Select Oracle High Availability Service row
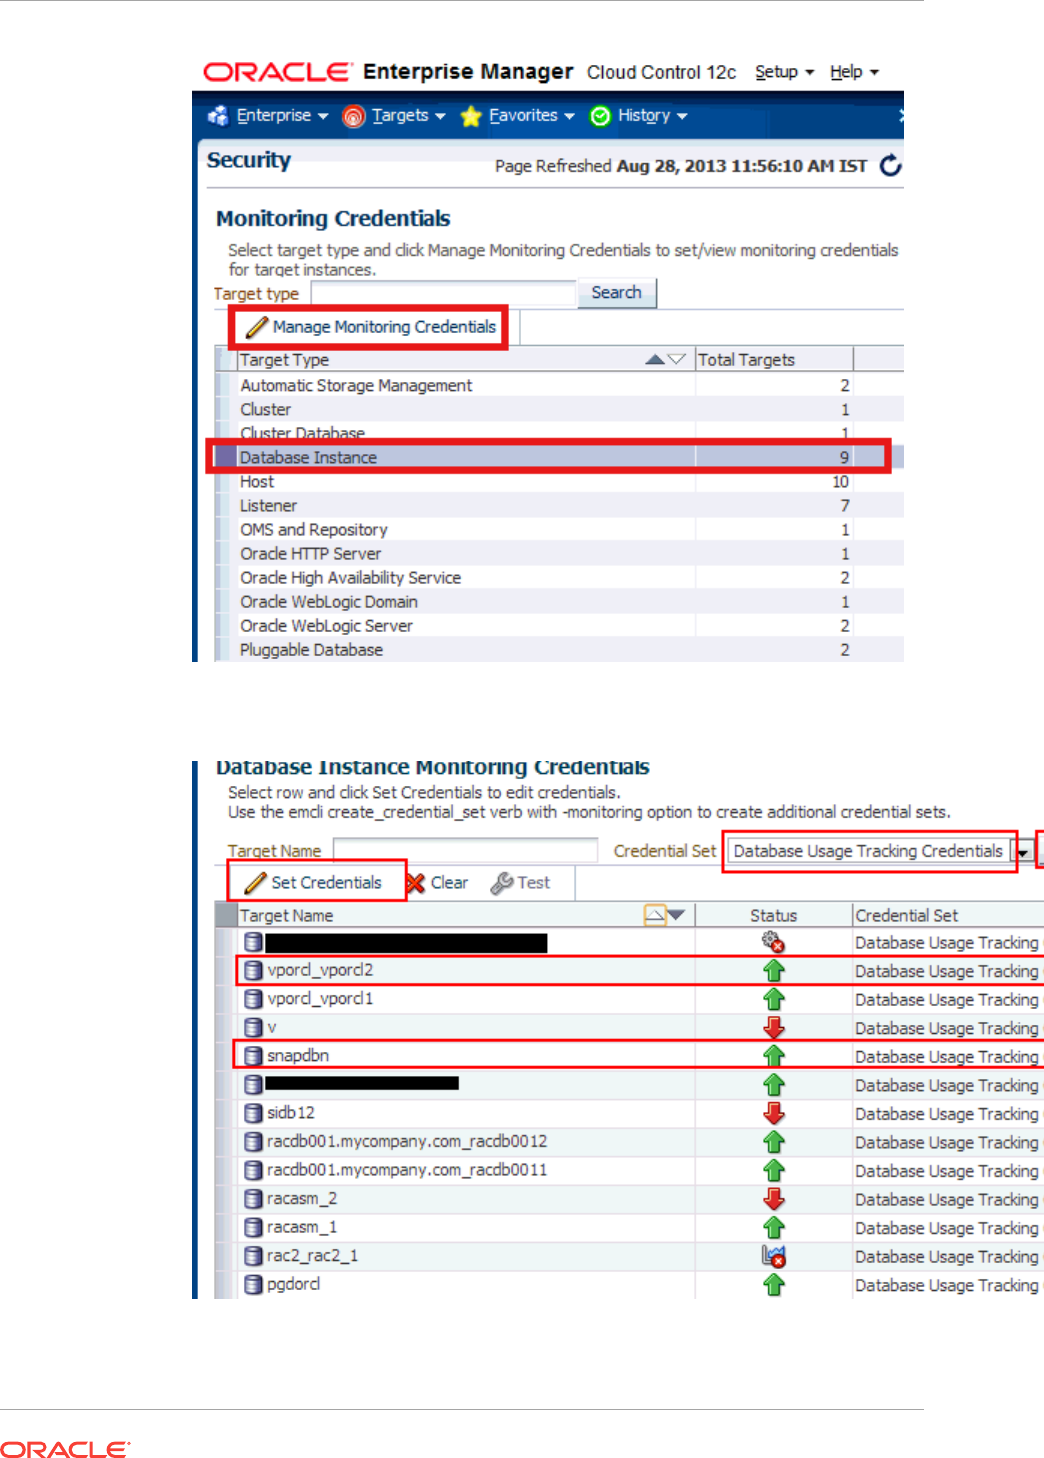This screenshot has width=1044, height=1458. [559, 577]
